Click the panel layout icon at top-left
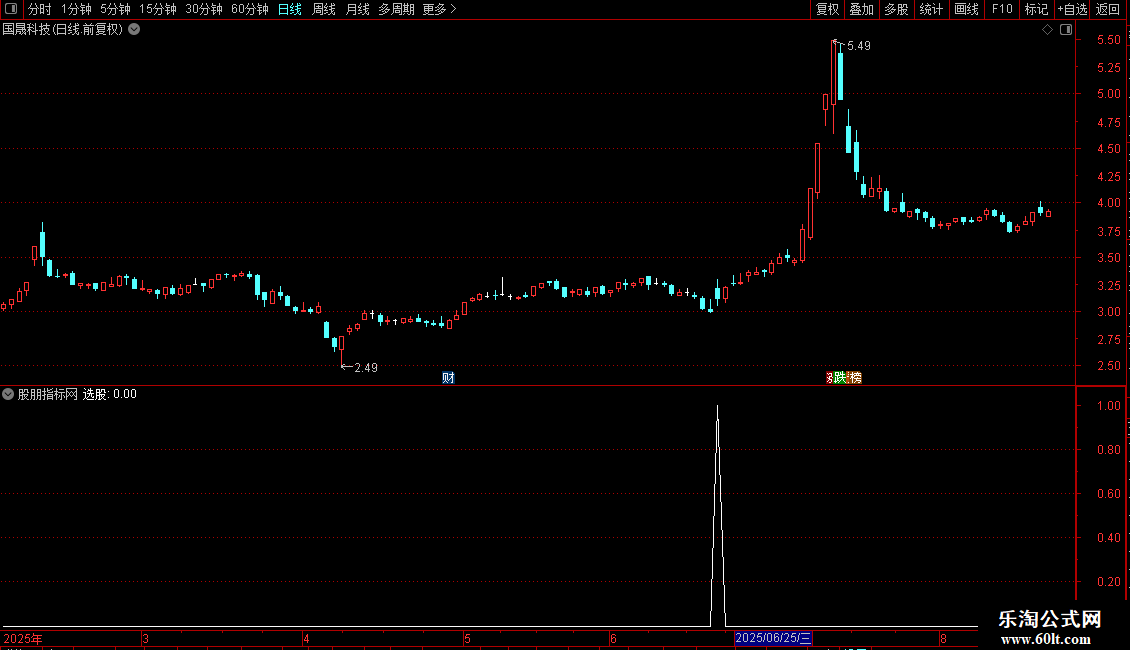1130x650 pixels. tap(11, 9)
